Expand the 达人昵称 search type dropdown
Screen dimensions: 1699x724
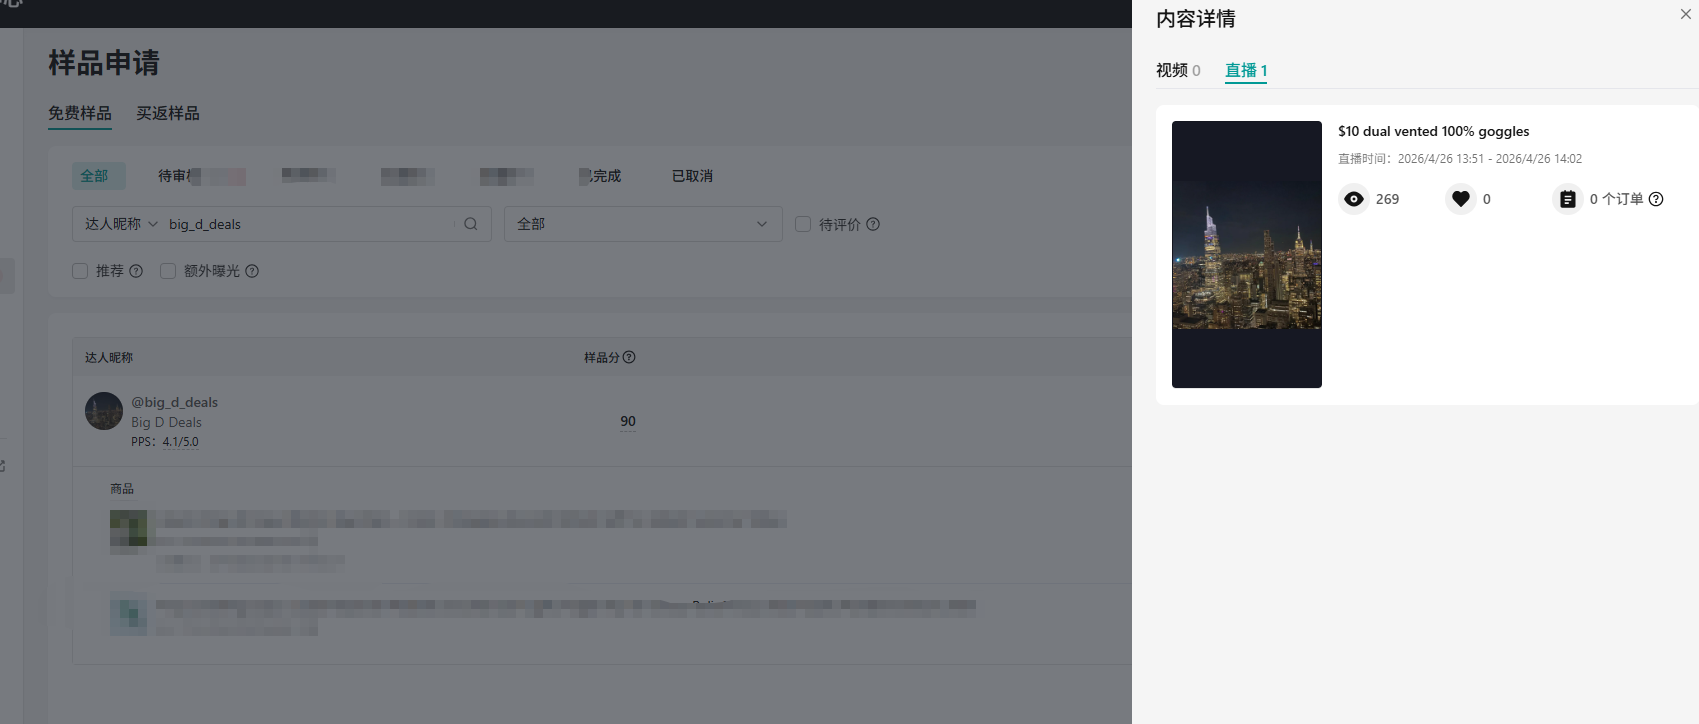(121, 224)
